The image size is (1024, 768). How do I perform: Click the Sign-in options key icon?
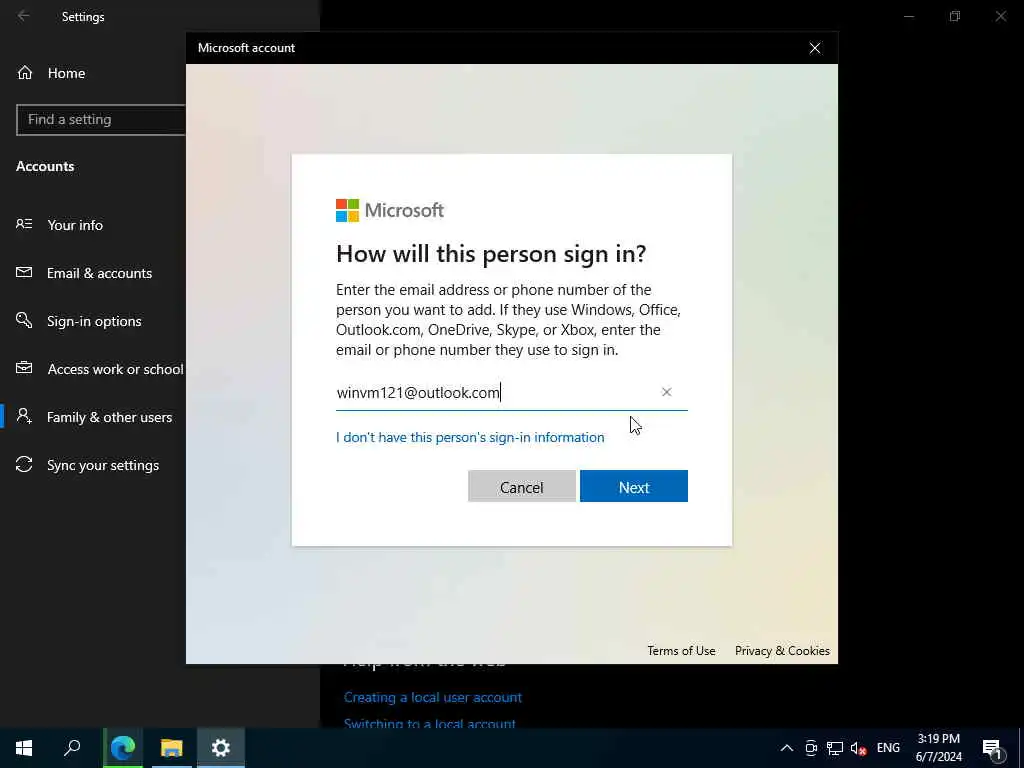click(x=24, y=320)
